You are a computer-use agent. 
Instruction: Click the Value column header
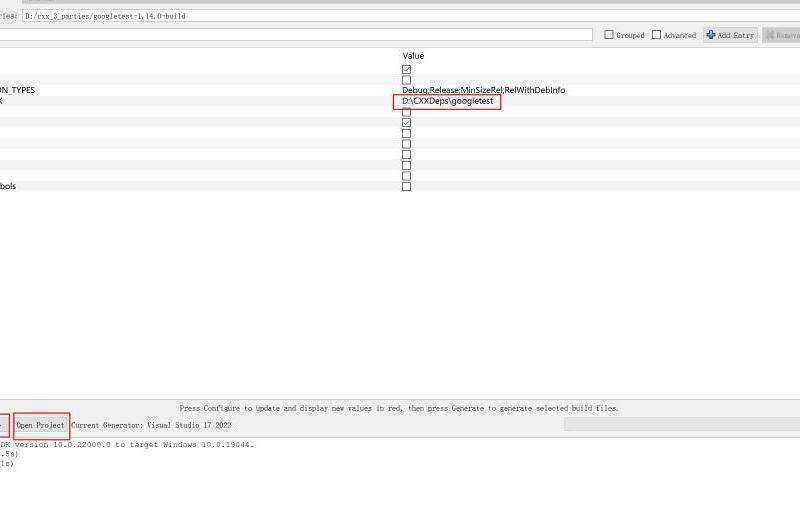tap(413, 56)
